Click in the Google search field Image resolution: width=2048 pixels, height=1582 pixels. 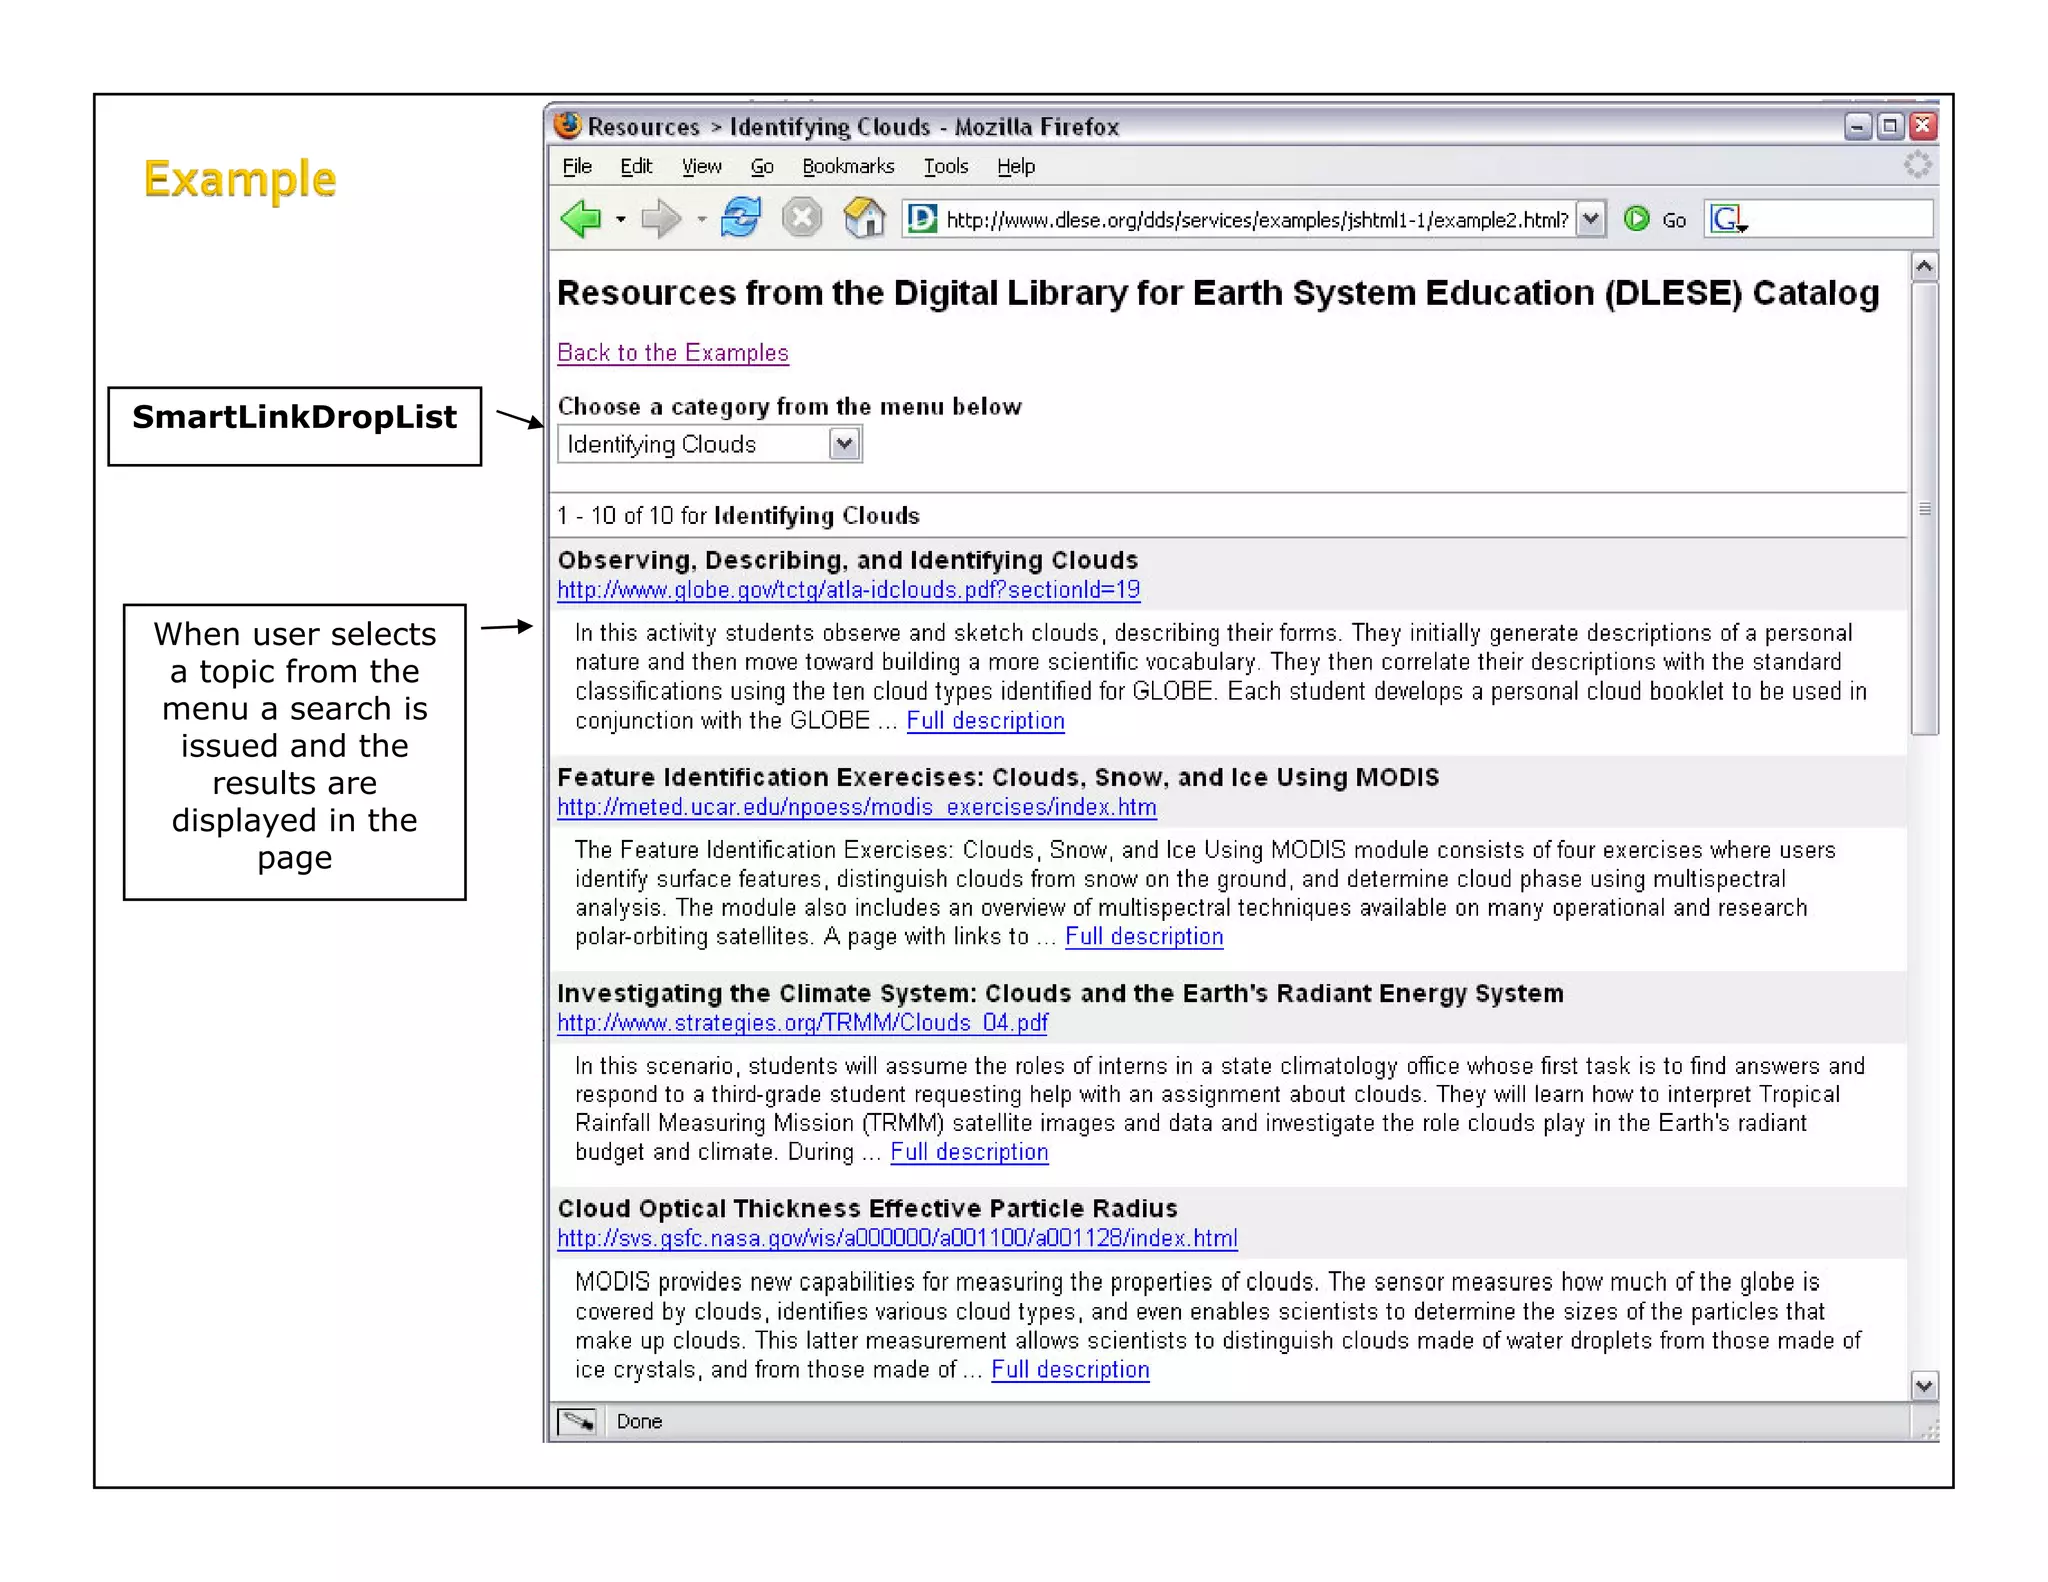point(1840,219)
